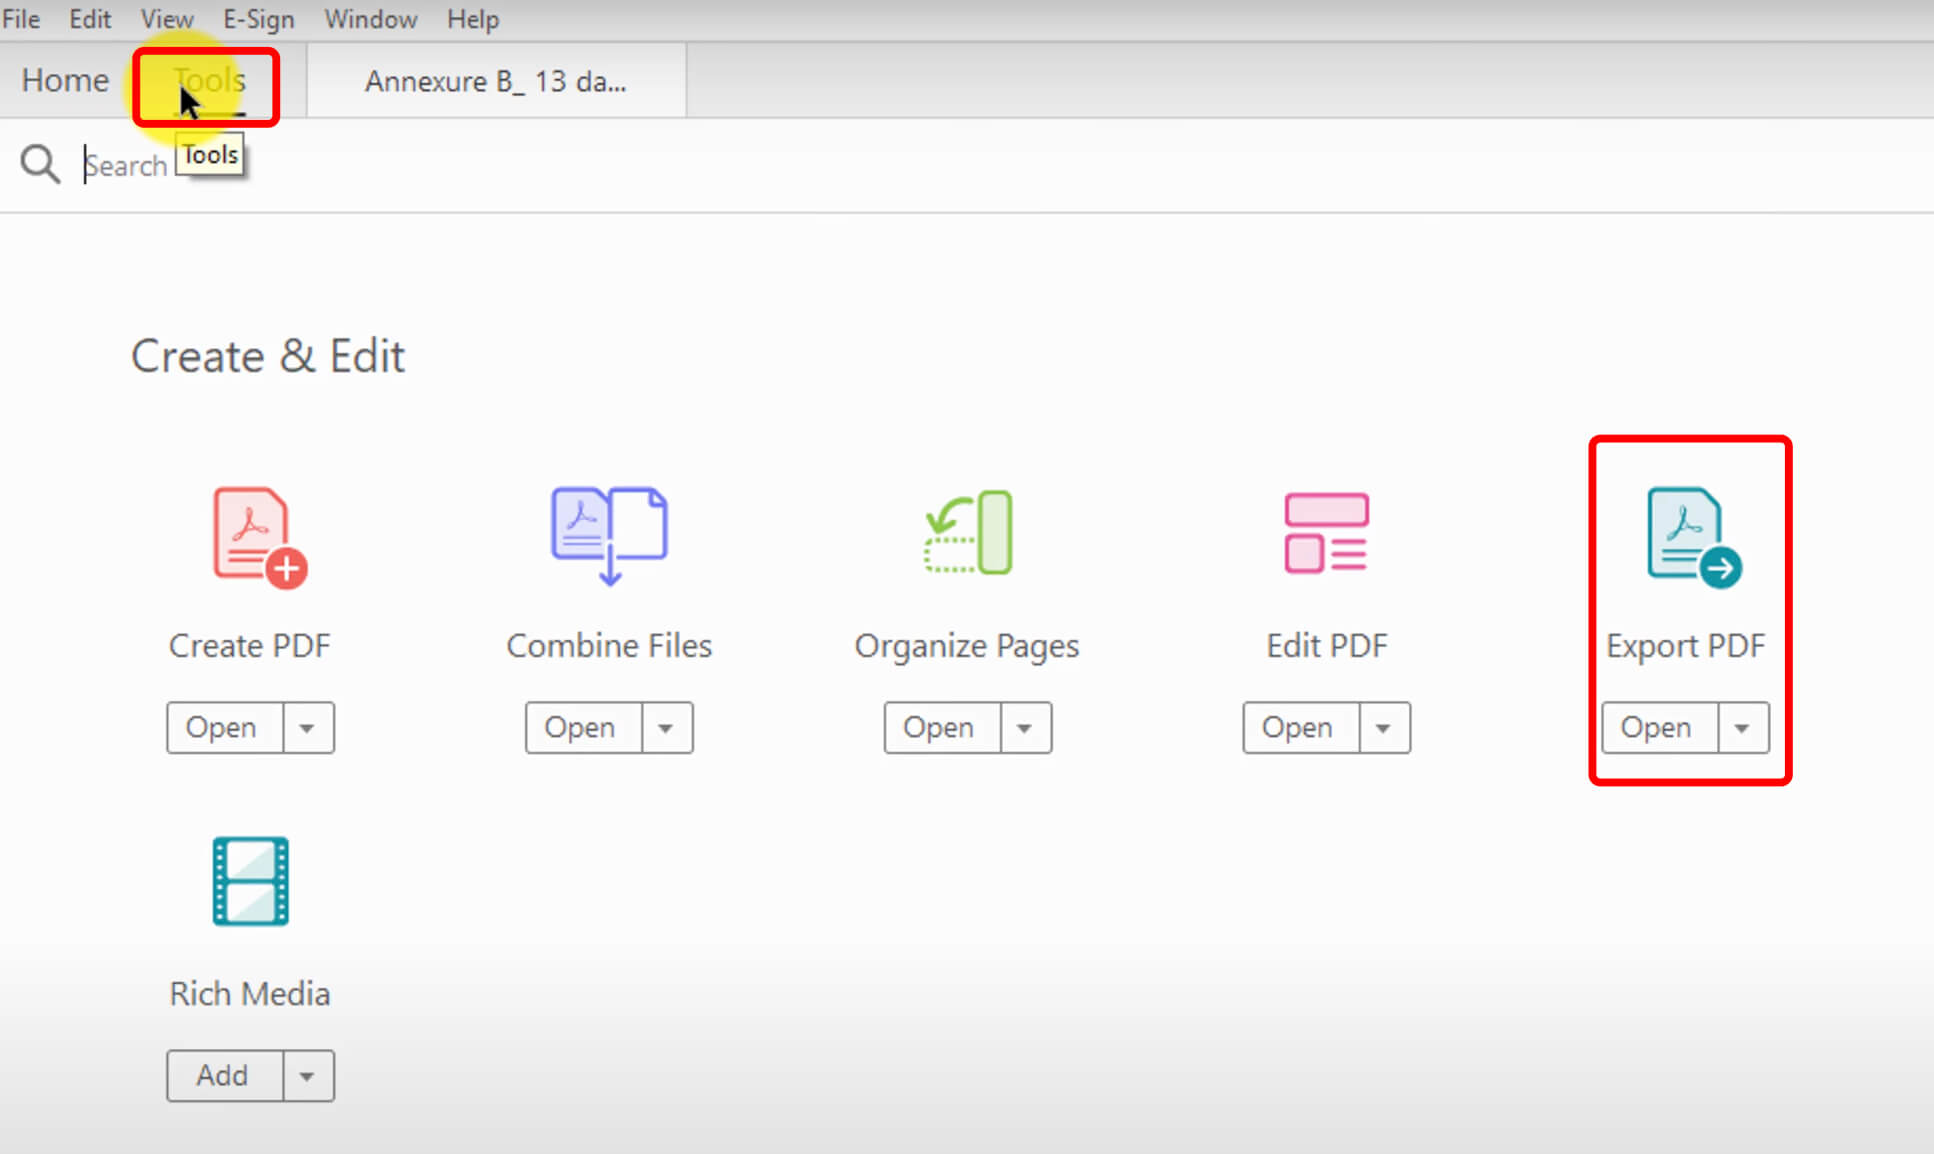Click the Create & Edit section heading

point(268,356)
